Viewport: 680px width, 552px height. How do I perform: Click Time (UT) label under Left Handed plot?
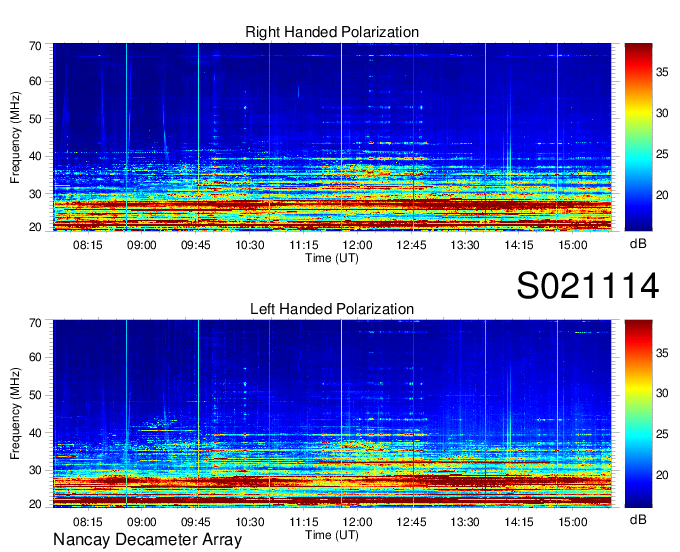coord(332,535)
